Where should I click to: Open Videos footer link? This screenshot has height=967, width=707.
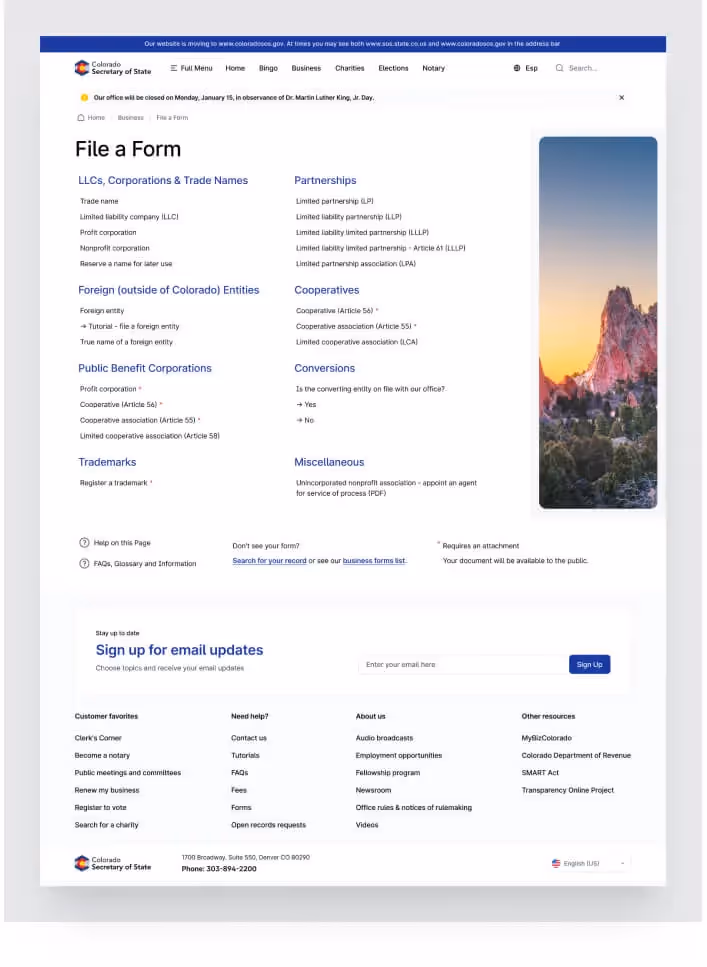367,825
